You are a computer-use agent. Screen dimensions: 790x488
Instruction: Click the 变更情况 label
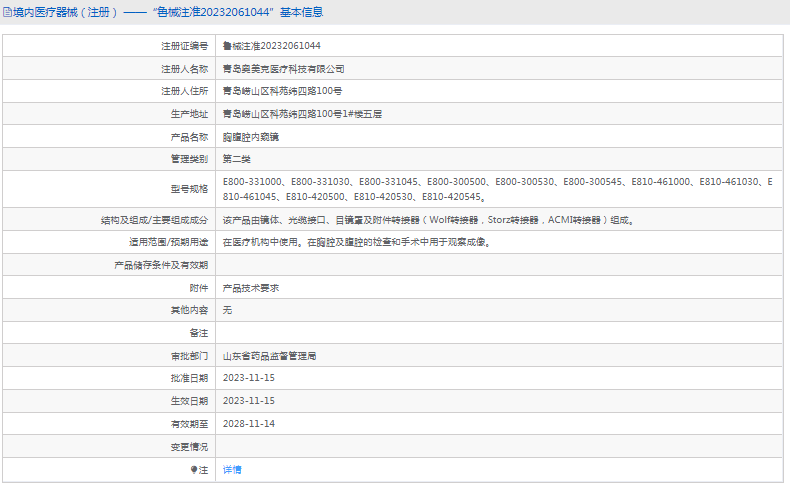189,447
